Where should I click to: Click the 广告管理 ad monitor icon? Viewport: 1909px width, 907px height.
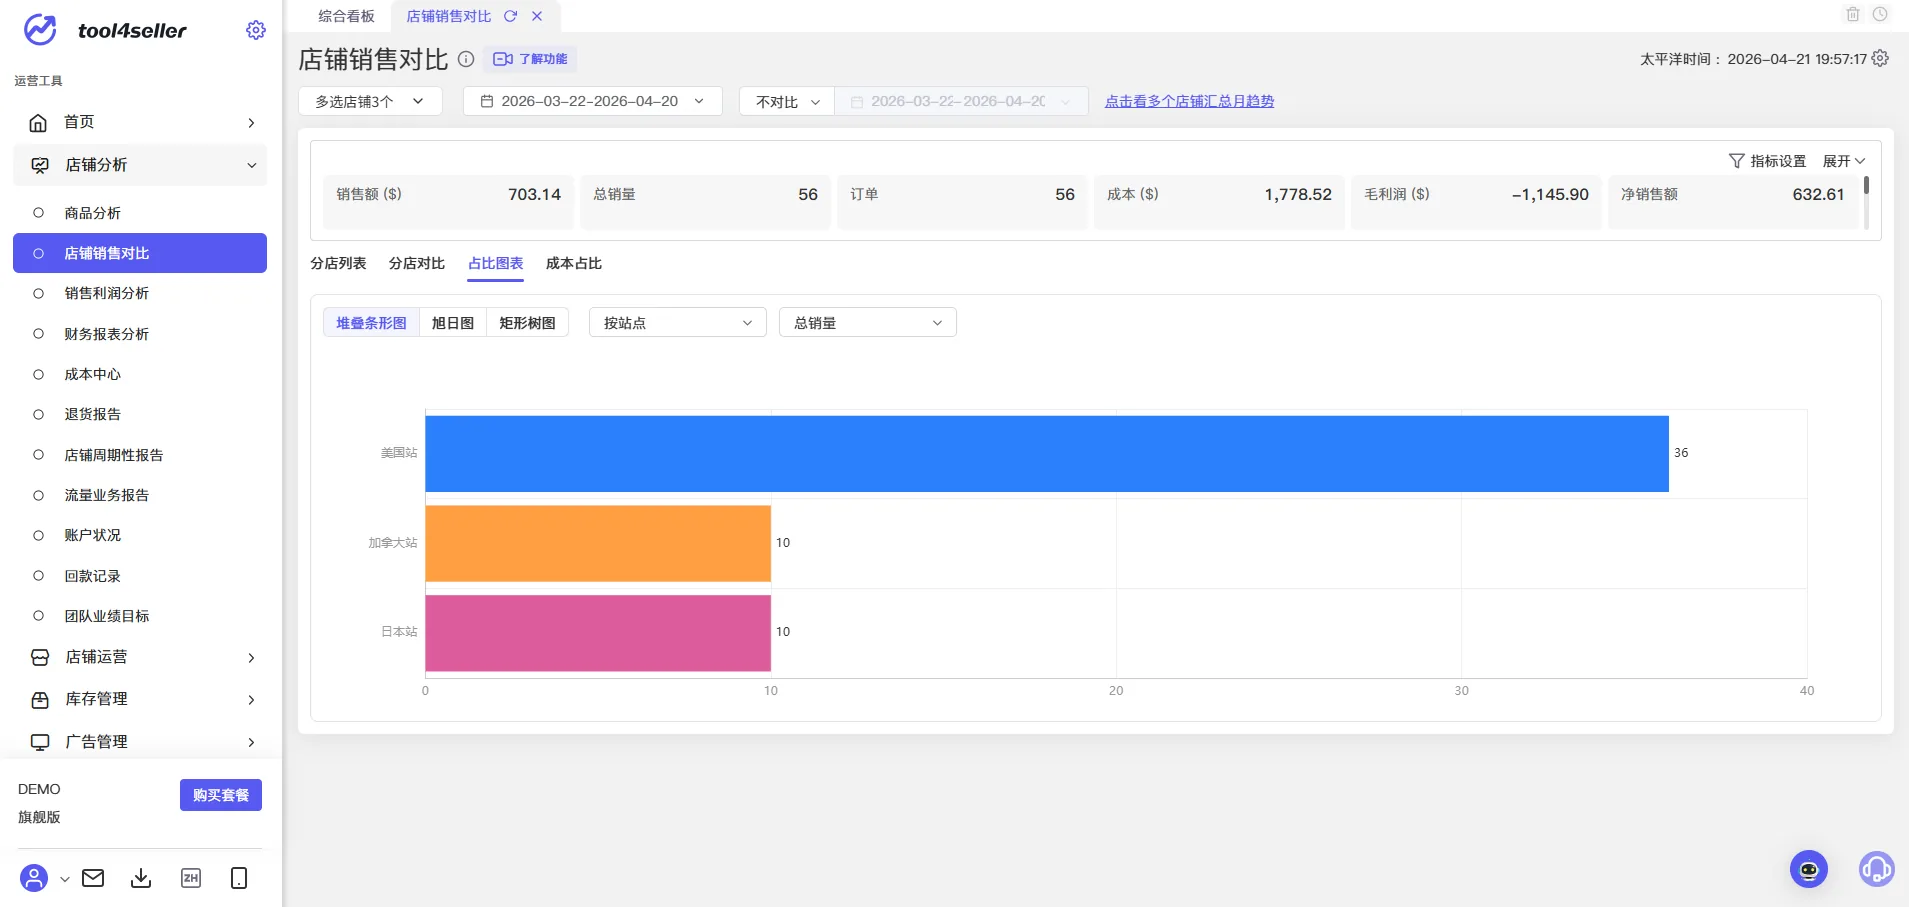(x=40, y=742)
